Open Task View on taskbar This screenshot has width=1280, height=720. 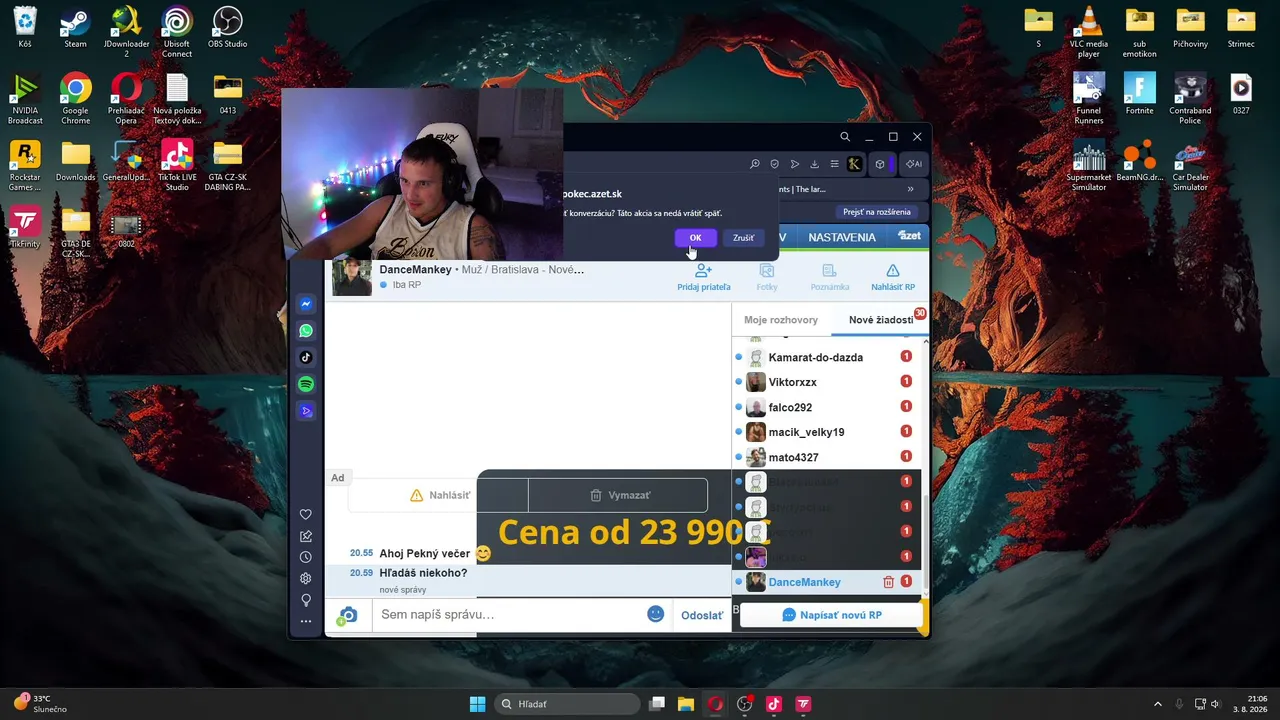pos(657,704)
